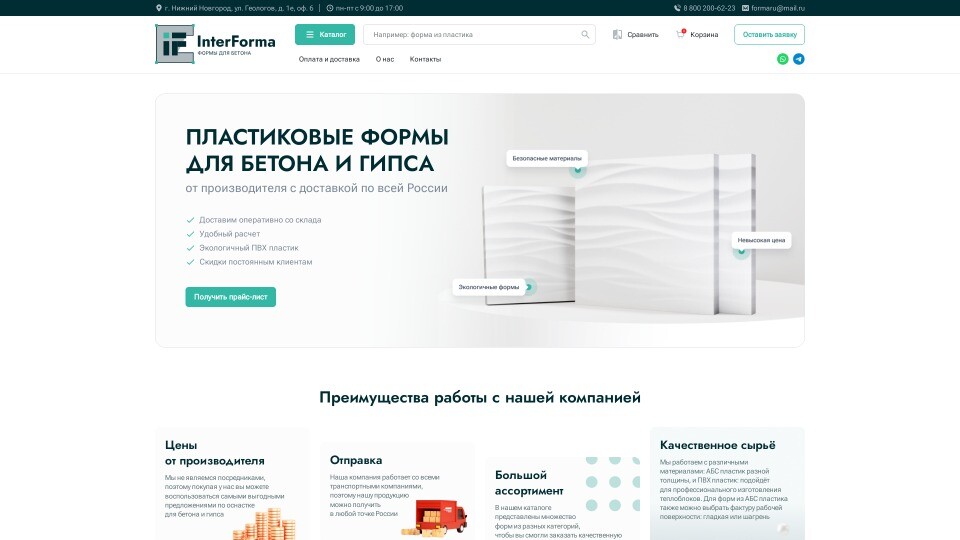Image resolution: width=960 pixels, height=540 pixels.
Task: Call phone number 8 800 200-62-23
Action: pos(709,8)
